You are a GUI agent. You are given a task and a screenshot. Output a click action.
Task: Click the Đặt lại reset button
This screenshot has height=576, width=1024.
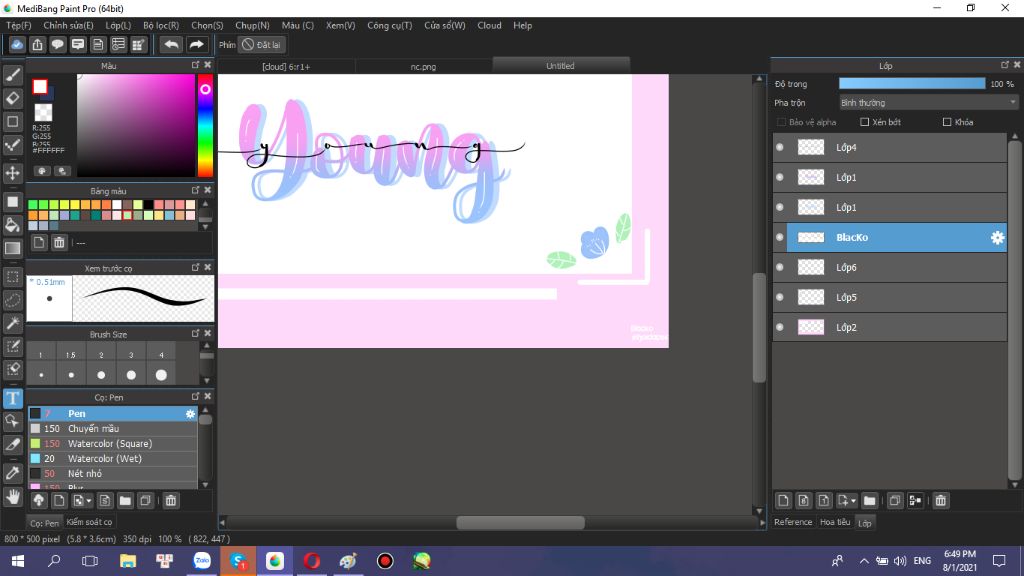261,45
